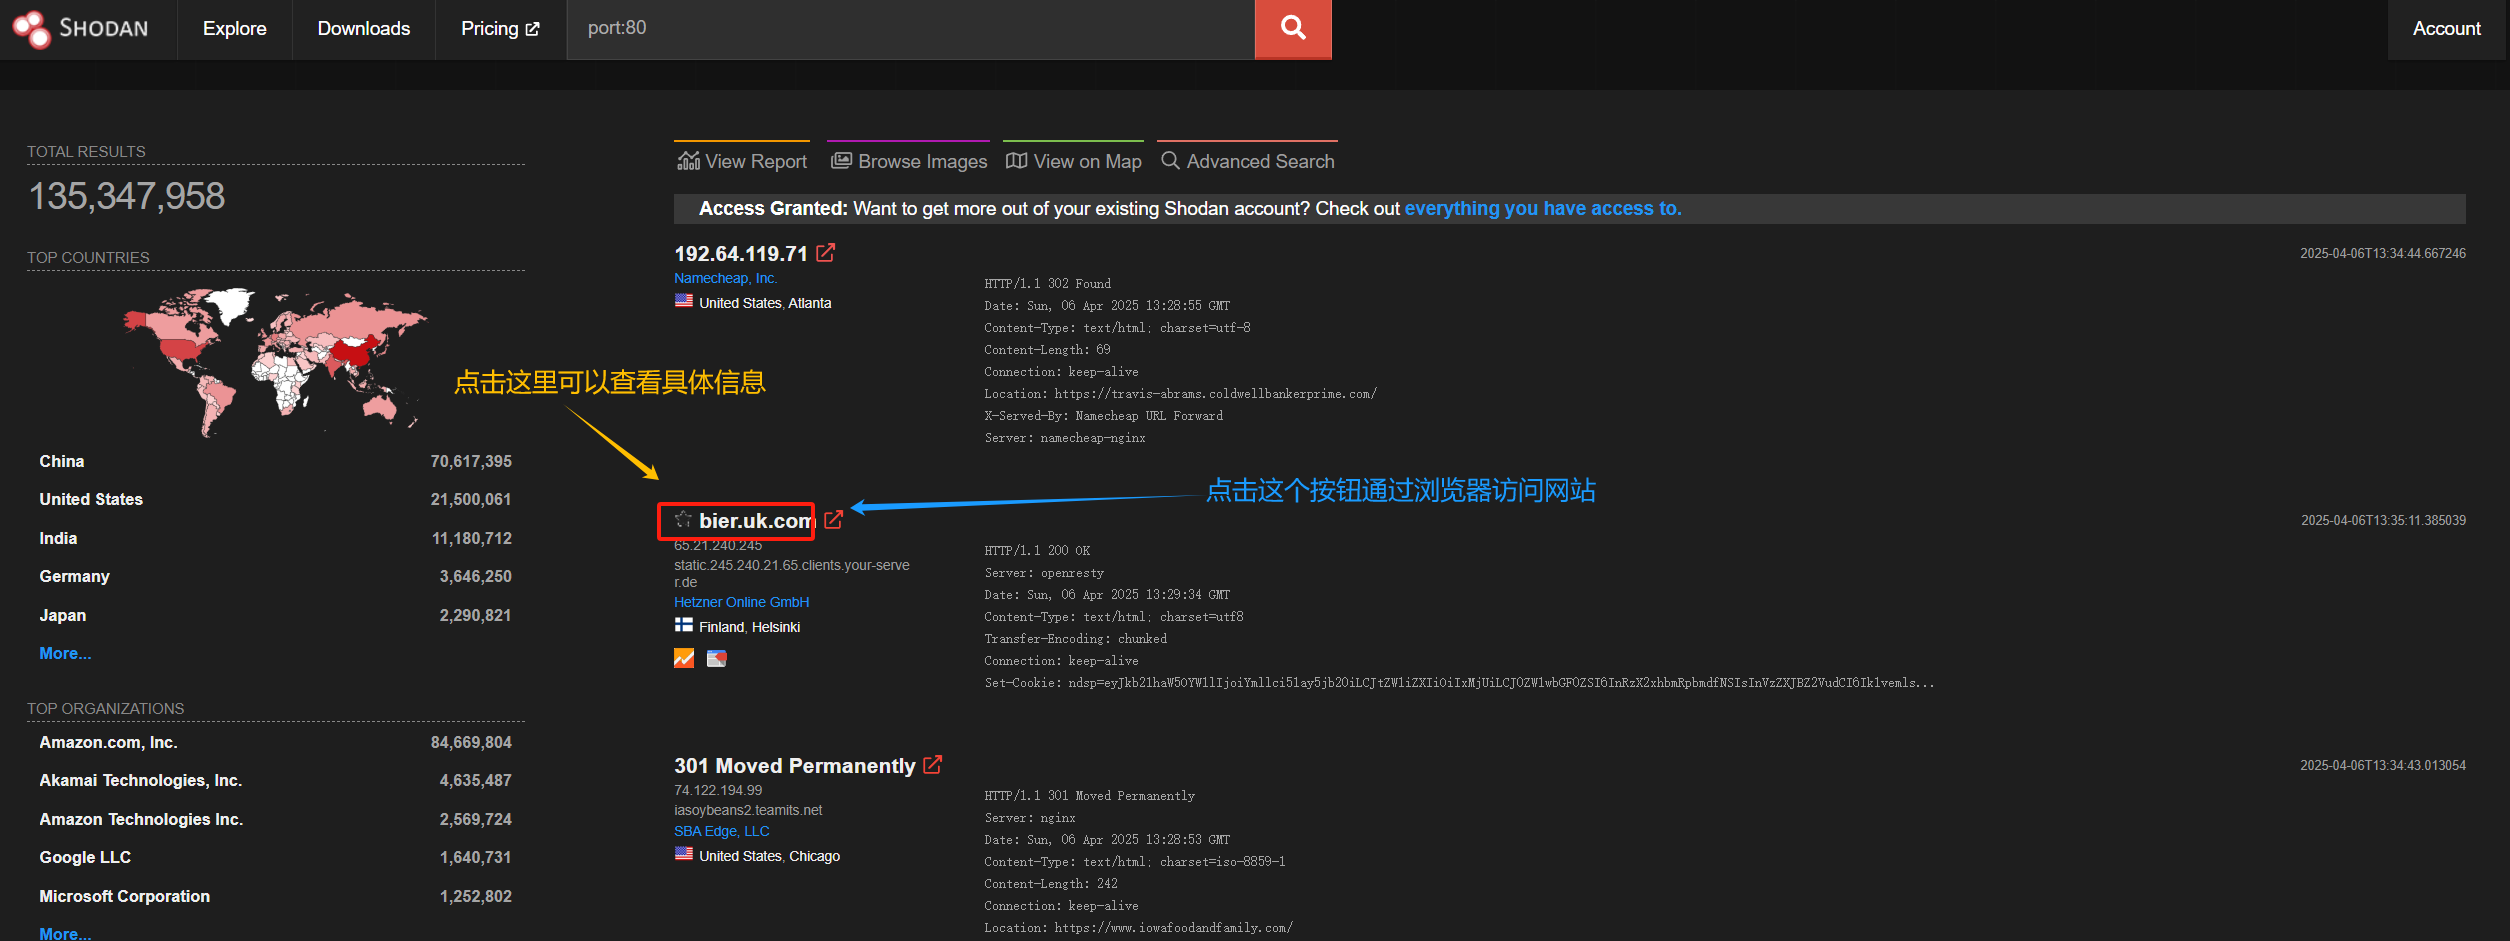The width and height of the screenshot is (2510, 941).
Task: Click the external-link icon in Pricing menu
Action: [x=532, y=29]
